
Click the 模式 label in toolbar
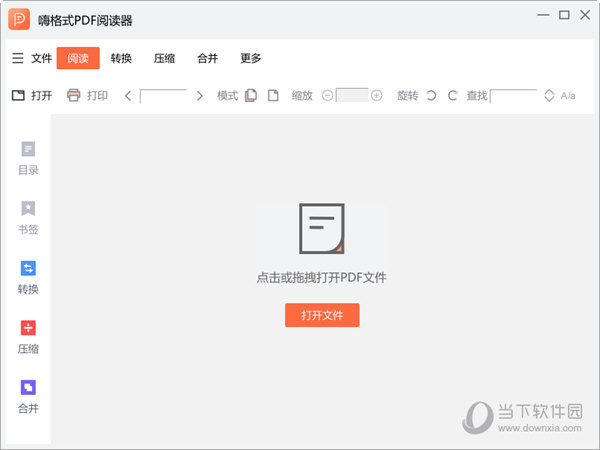coord(228,95)
